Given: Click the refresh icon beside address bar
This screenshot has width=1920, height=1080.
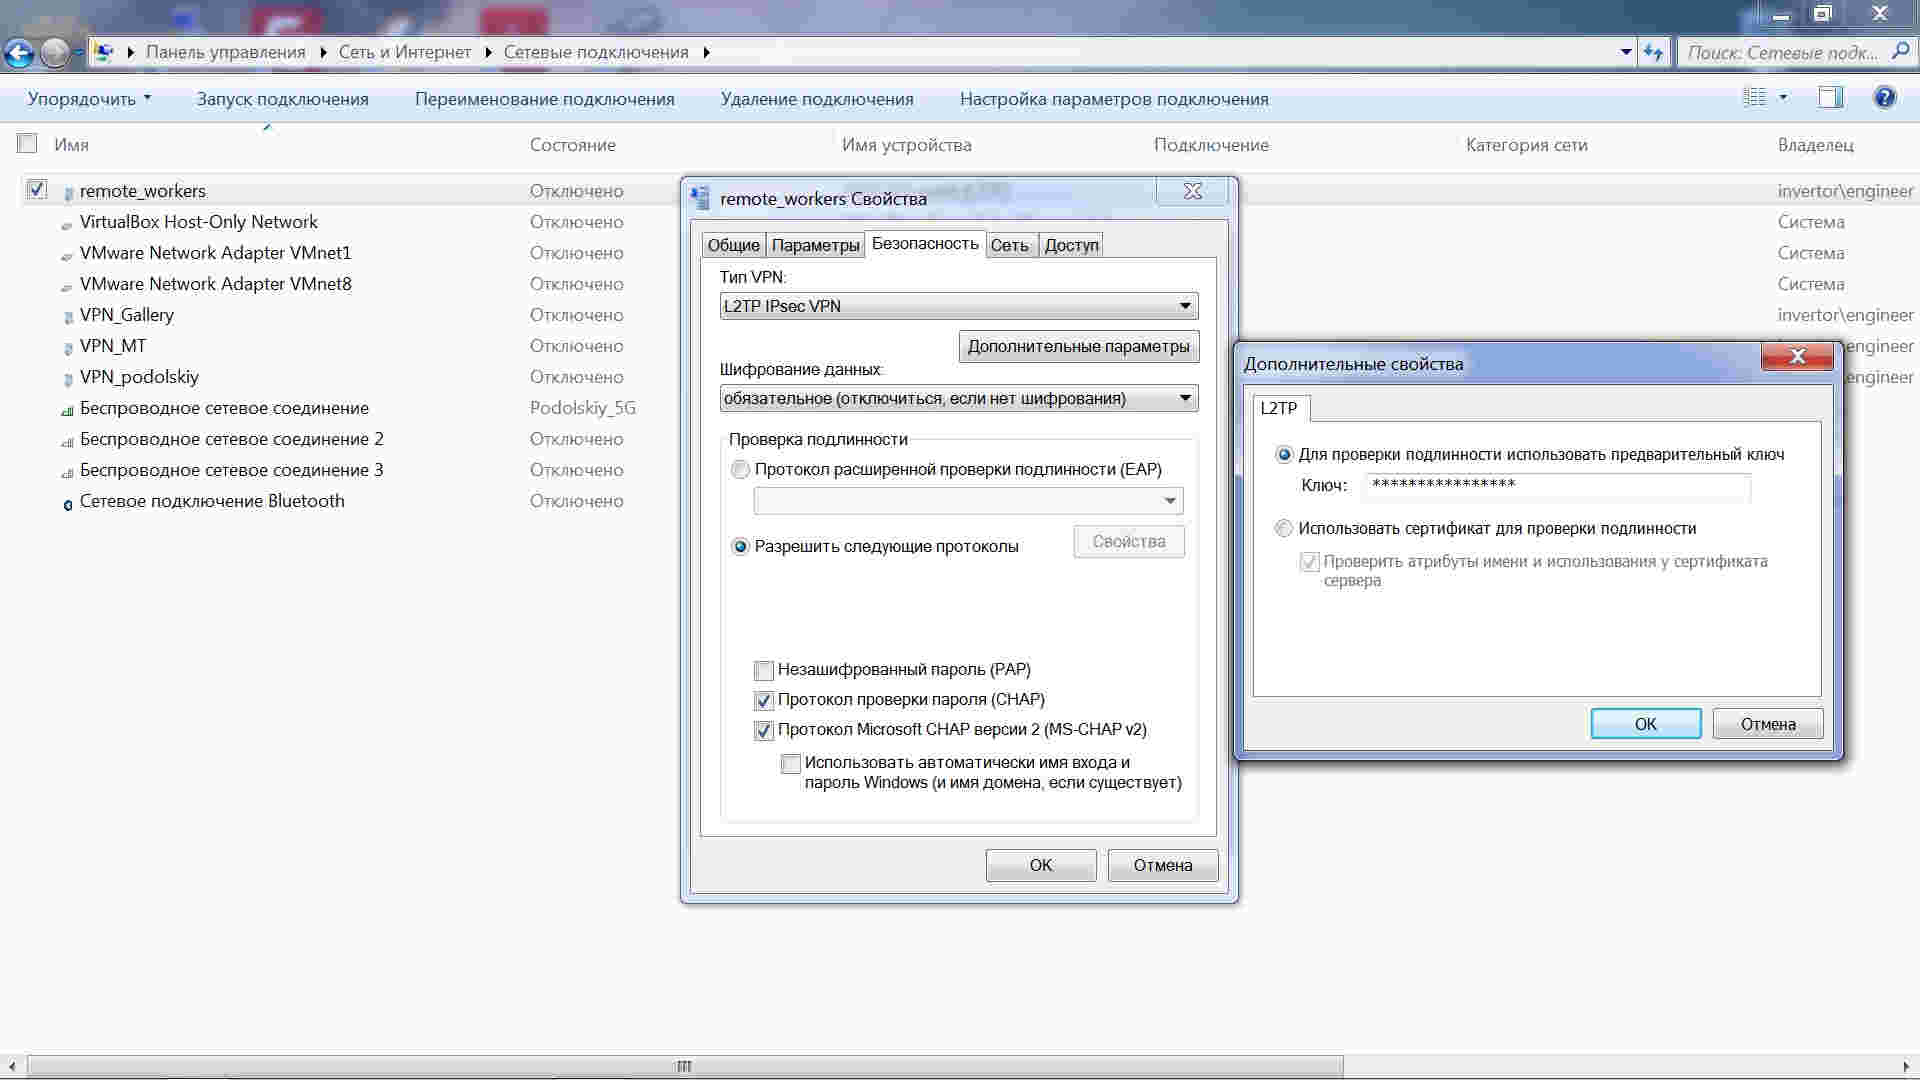Looking at the screenshot, I should pos(1653,52).
